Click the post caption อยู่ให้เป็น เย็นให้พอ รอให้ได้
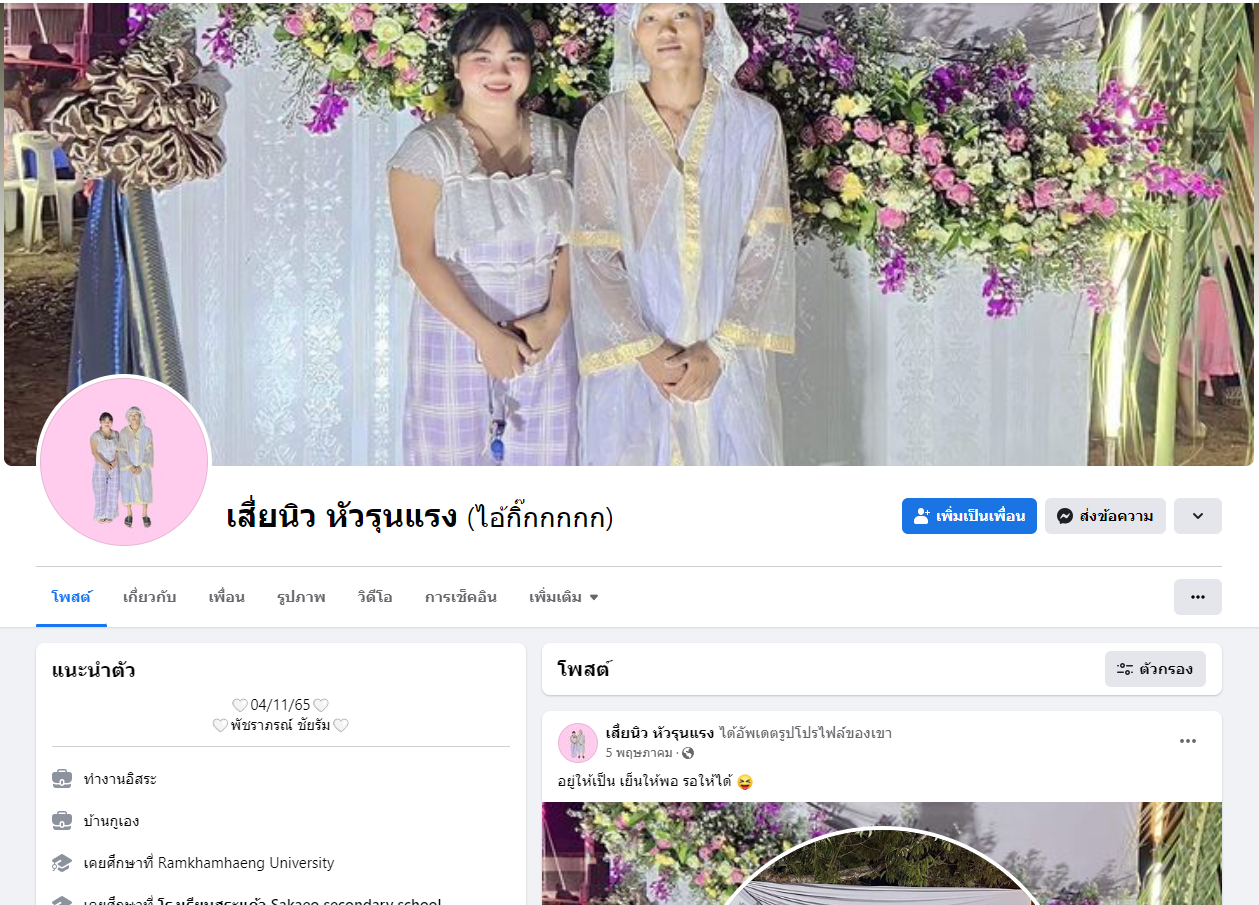 (x=645, y=781)
